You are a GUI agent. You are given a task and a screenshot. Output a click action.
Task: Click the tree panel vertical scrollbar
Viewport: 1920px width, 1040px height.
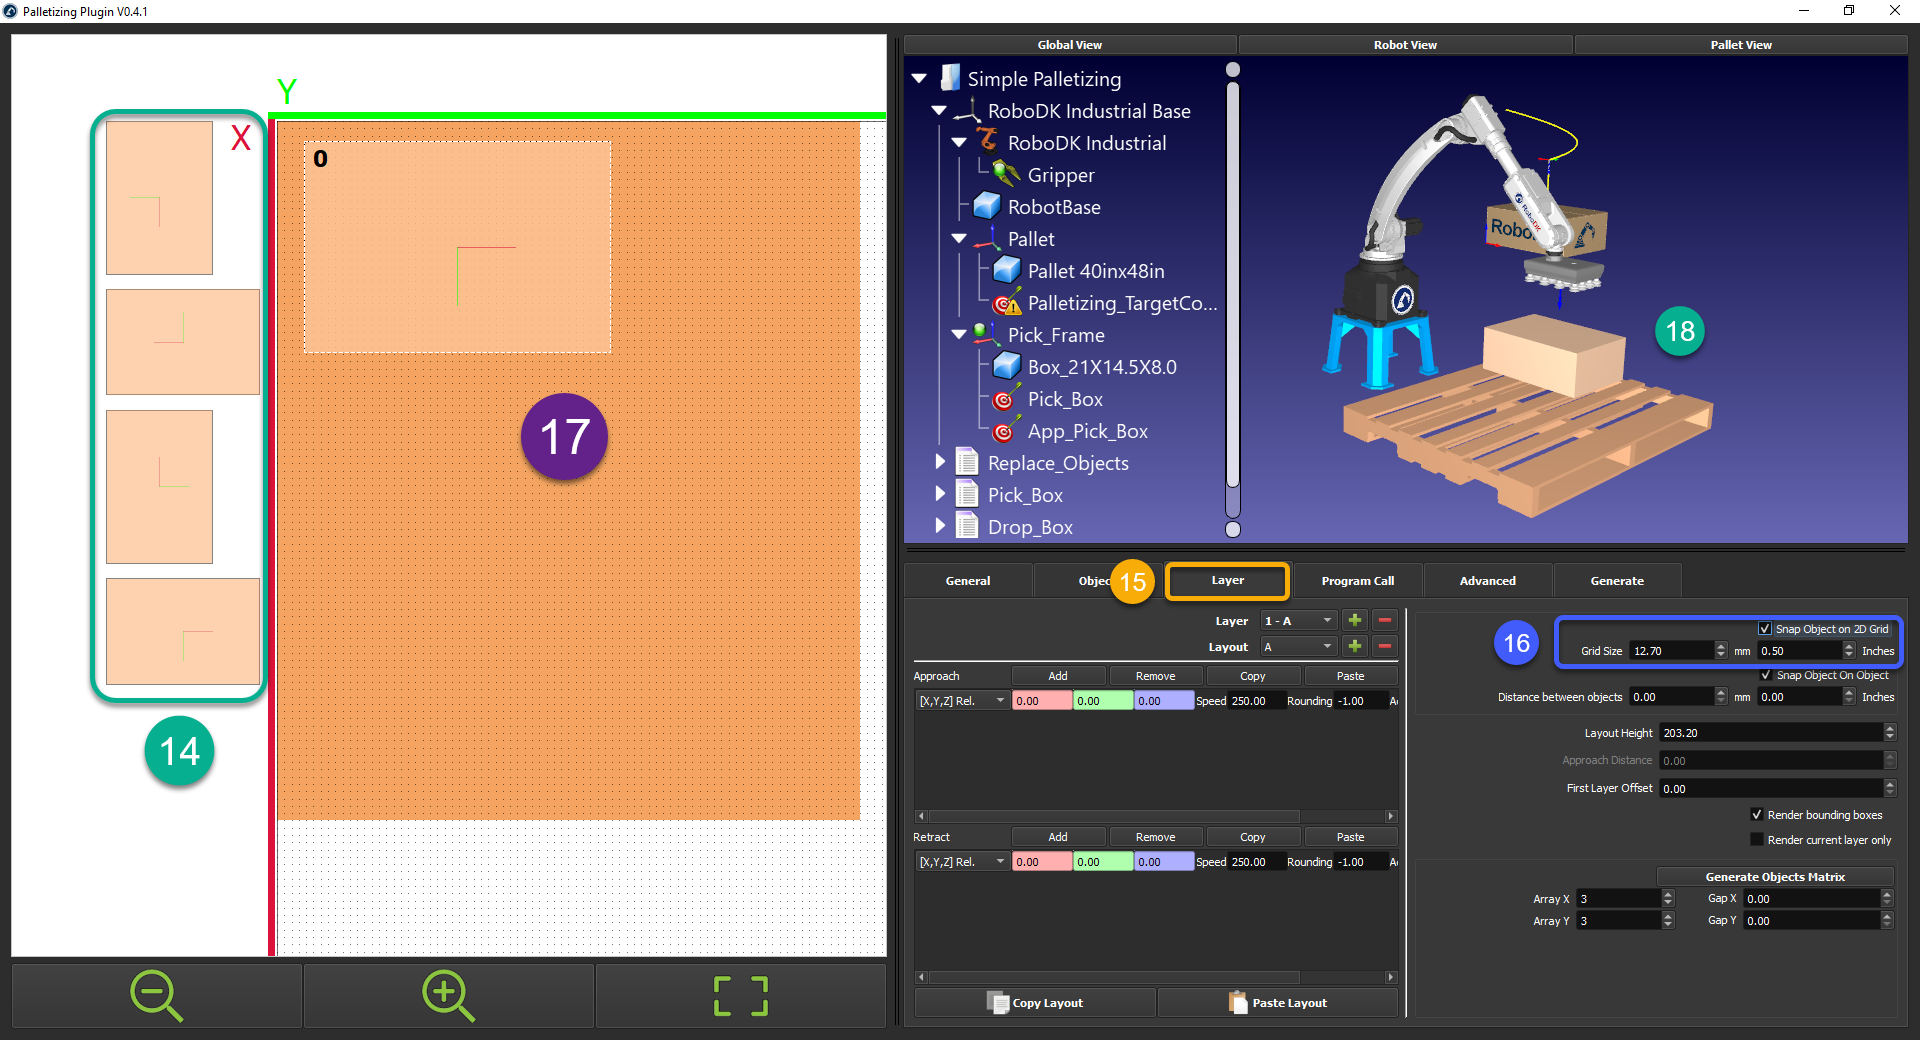pyautogui.click(x=1233, y=300)
